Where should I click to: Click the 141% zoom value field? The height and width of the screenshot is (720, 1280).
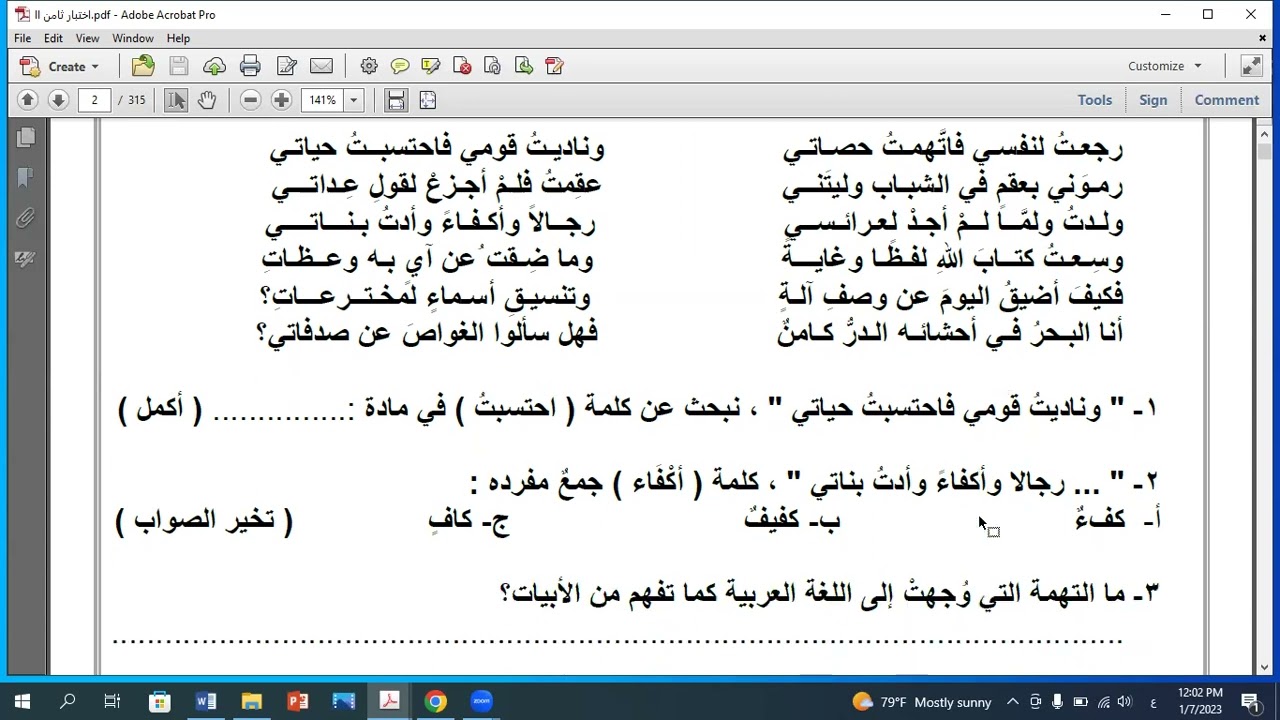coord(322,100)
